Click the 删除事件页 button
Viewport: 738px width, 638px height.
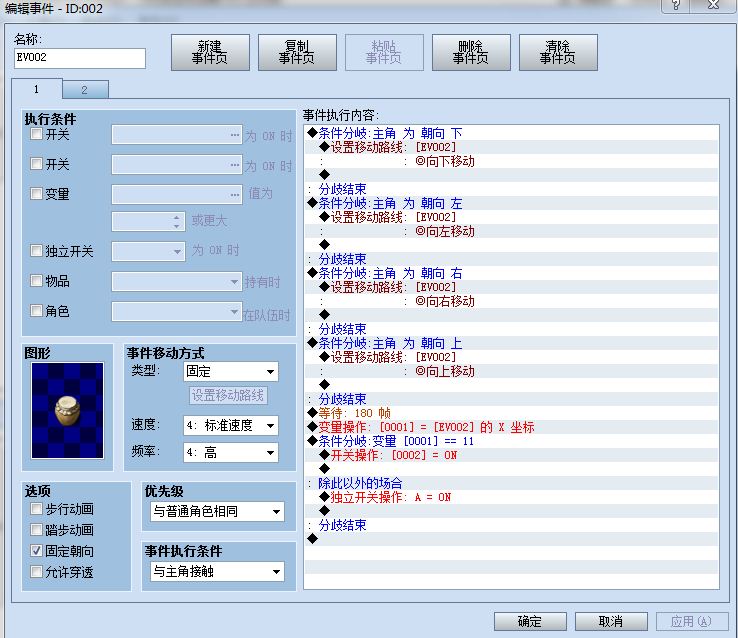471,52
